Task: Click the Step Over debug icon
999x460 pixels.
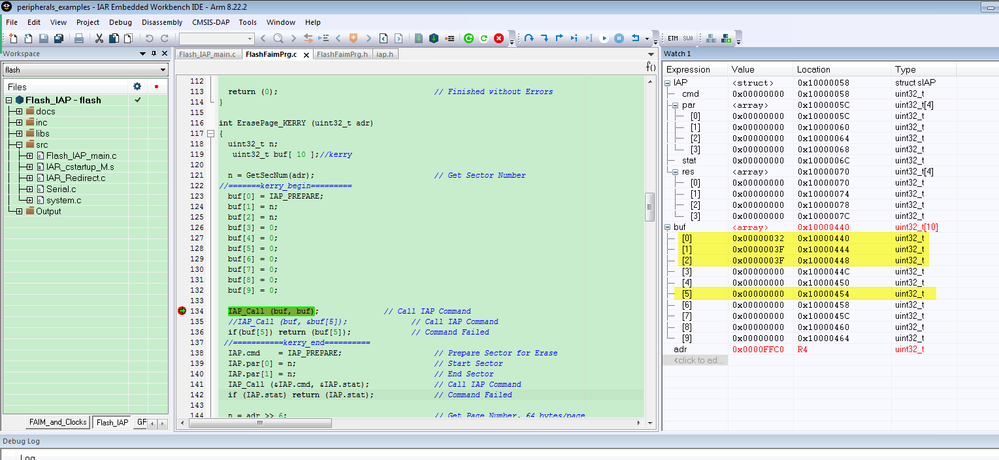Action: tap(529, 38)
